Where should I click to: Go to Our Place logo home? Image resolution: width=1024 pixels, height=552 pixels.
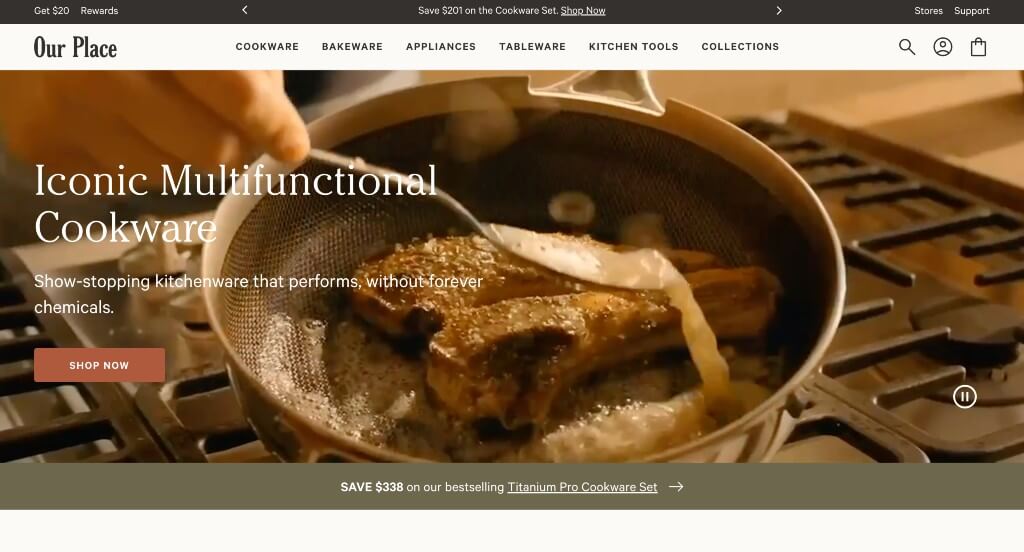[x=75, y=47]
